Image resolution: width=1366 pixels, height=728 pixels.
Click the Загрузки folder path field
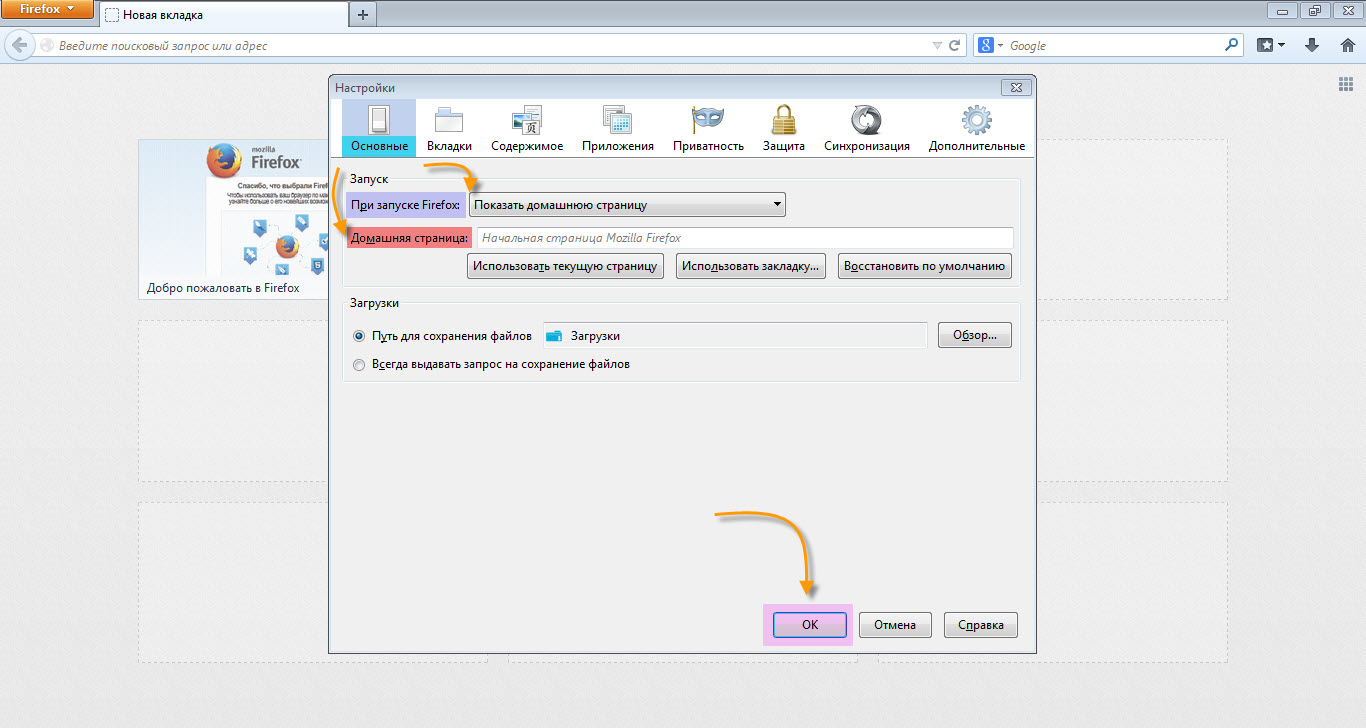pyautogui.click(x=735, y=336)
